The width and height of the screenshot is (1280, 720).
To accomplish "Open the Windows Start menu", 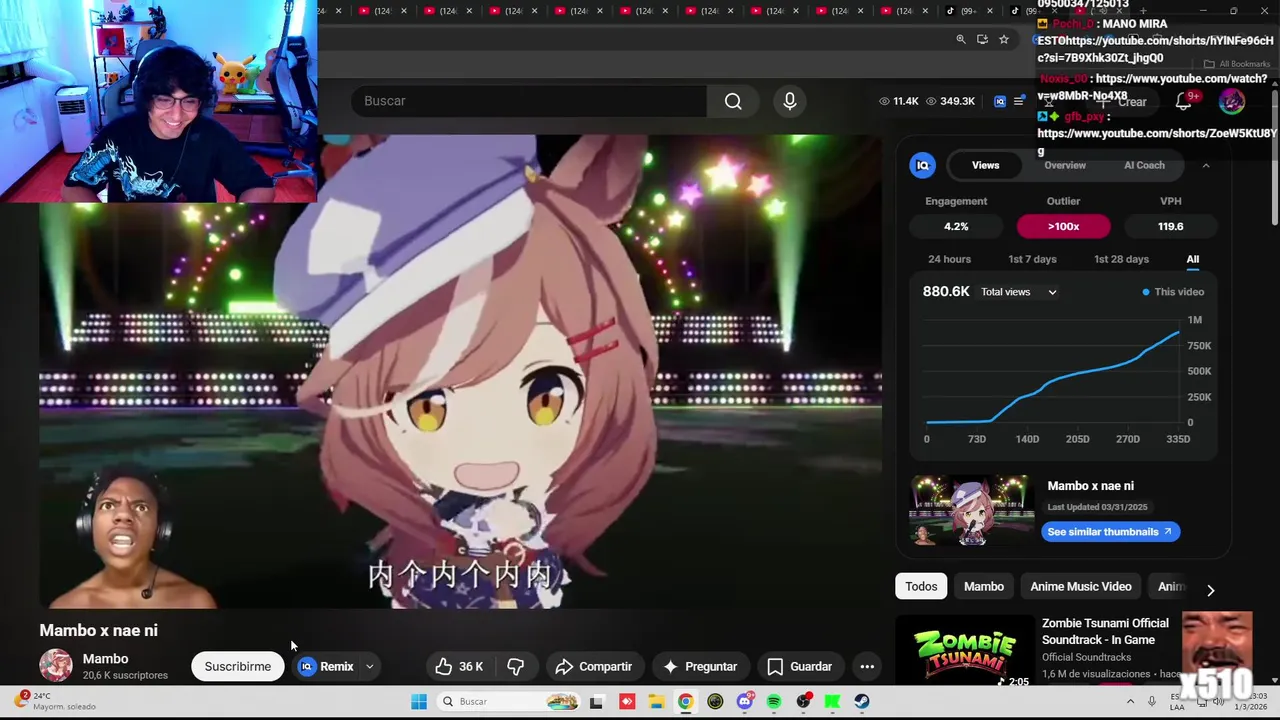I will (x=419, y=702).
